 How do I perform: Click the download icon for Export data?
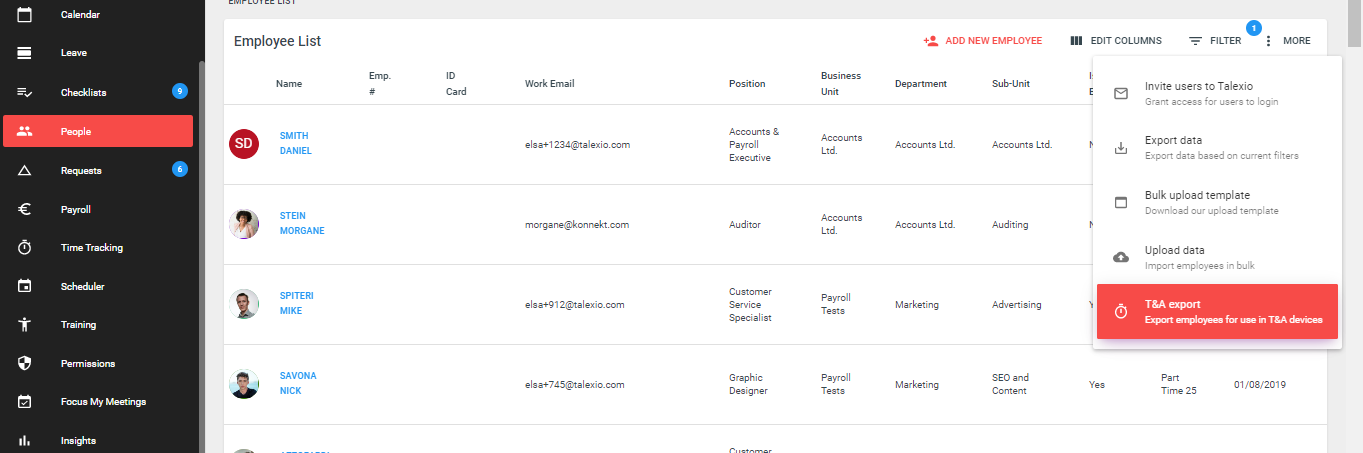tap(1121, 148)
